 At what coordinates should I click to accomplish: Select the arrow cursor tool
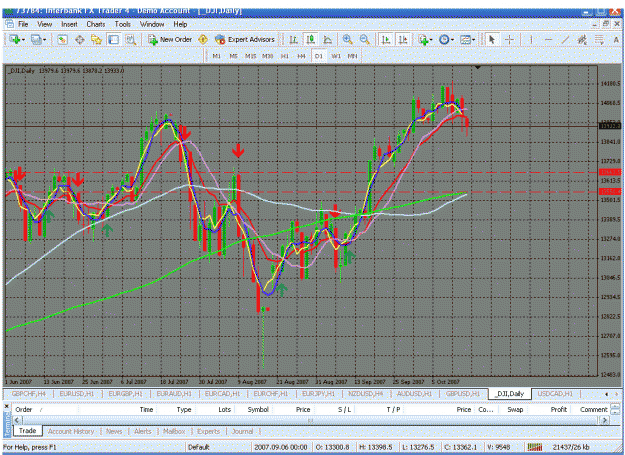coord(491,39)
